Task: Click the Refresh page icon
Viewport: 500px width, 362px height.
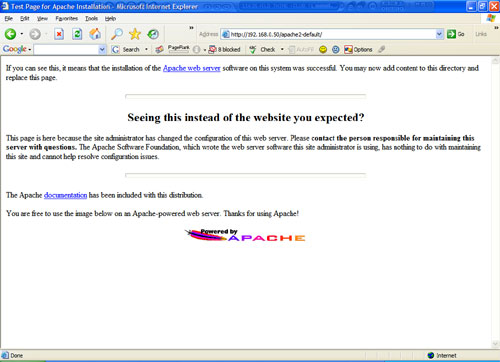Action: [x=77, y=34]
